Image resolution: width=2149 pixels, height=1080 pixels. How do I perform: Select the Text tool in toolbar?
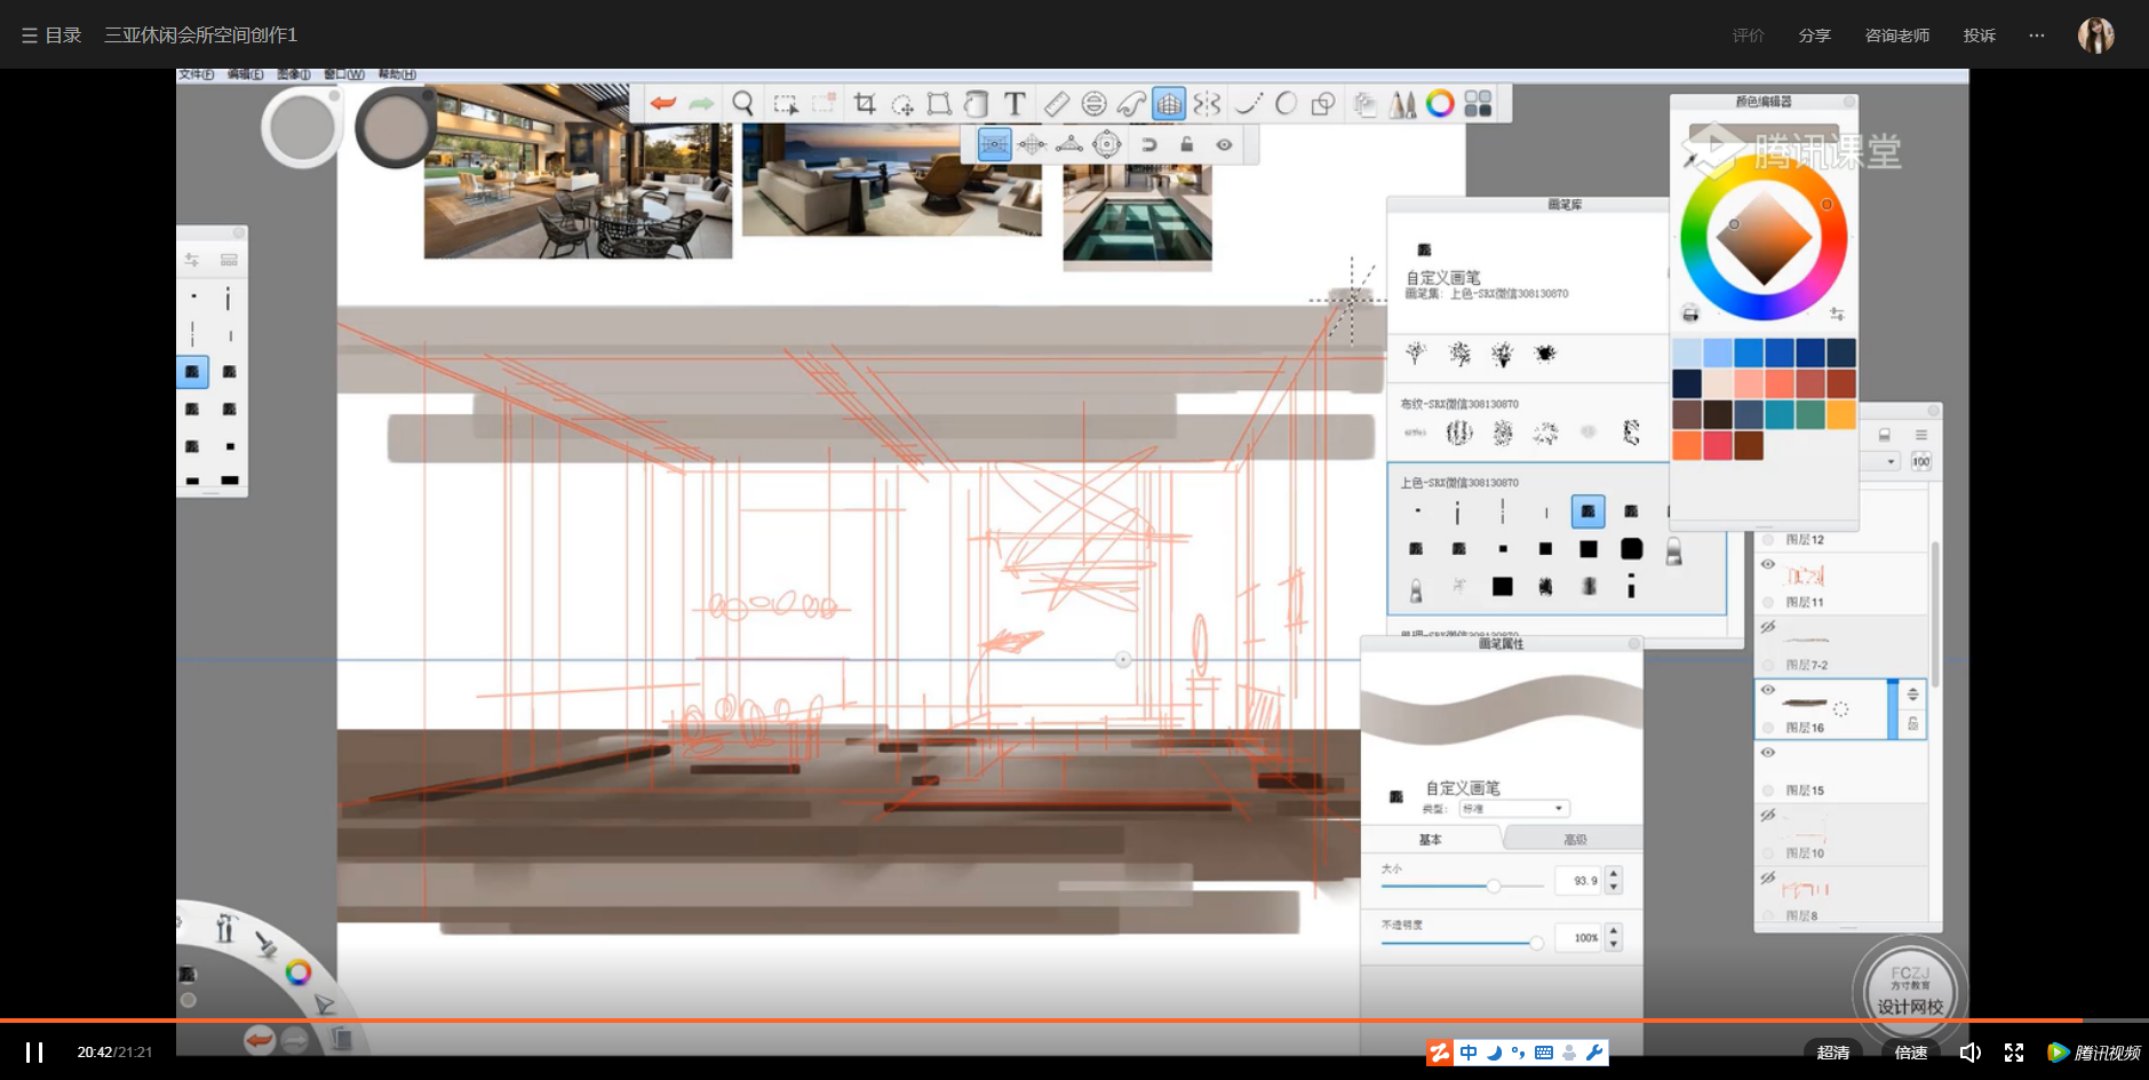click(x=1014, y=104)
